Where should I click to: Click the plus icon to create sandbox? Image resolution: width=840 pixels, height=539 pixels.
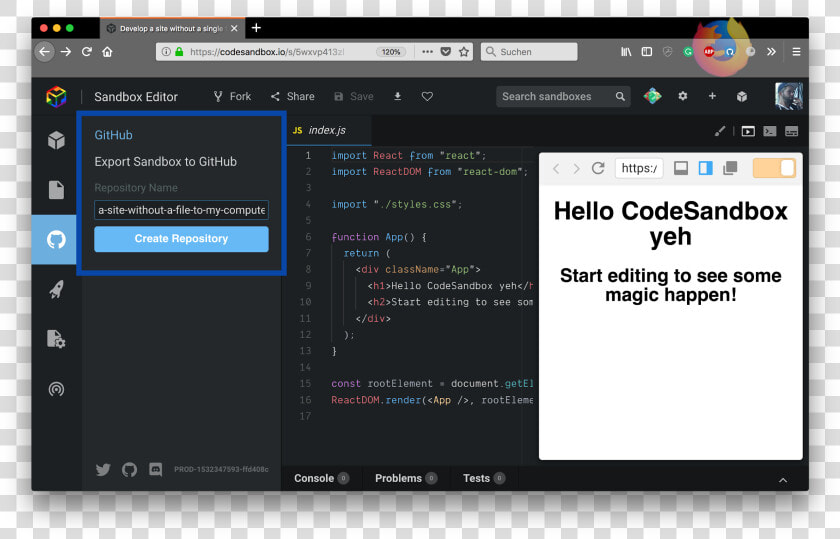coord(712,96)
